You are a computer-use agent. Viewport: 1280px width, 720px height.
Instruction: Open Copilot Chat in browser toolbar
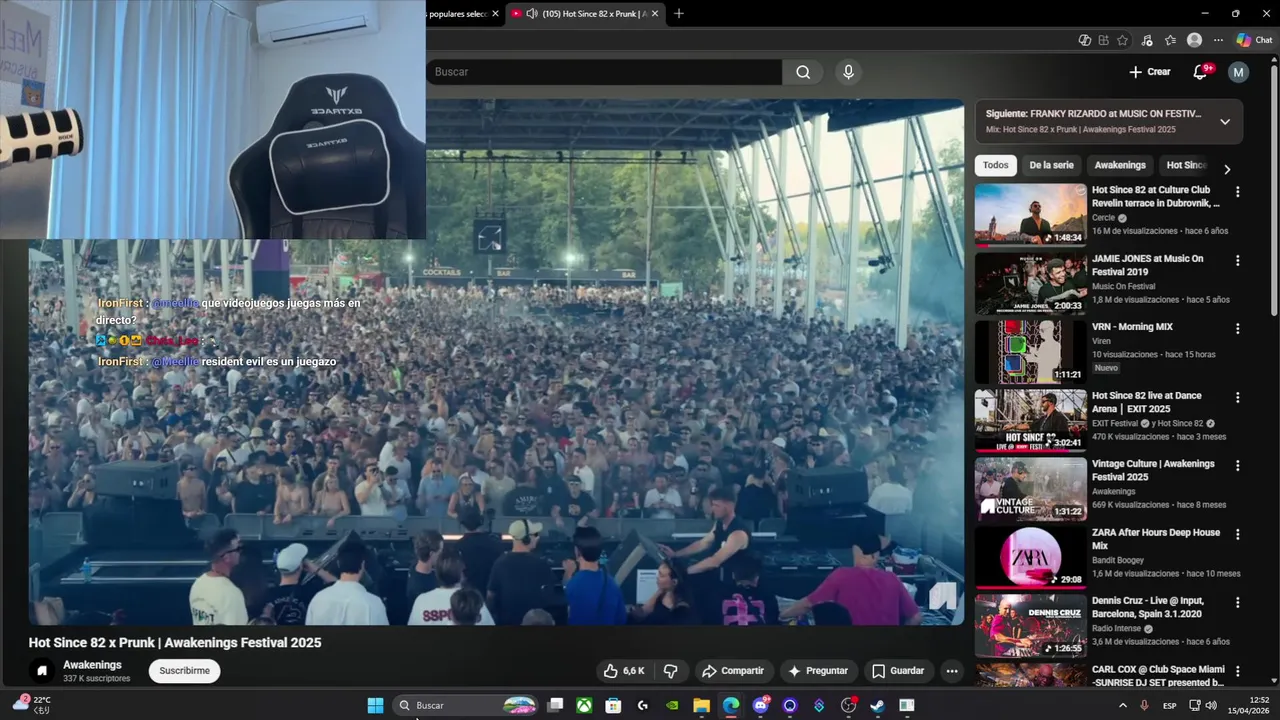pos(1254,40)
